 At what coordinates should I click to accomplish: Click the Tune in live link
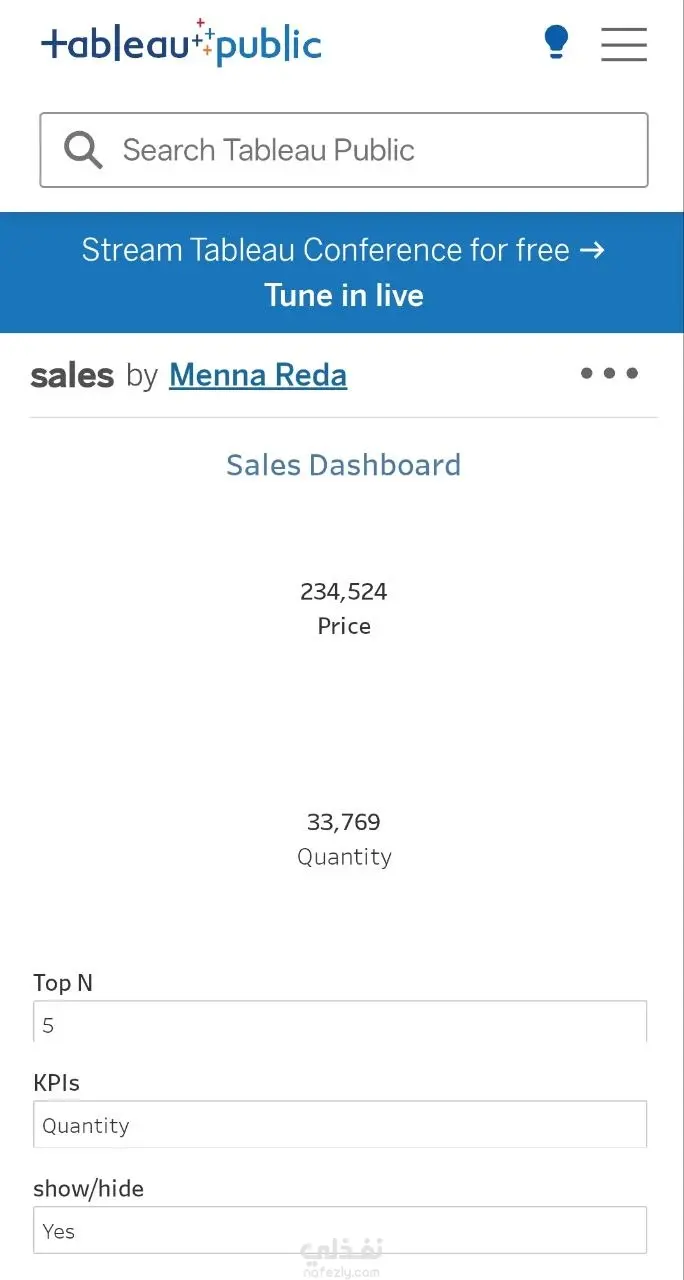pos(344,295)
